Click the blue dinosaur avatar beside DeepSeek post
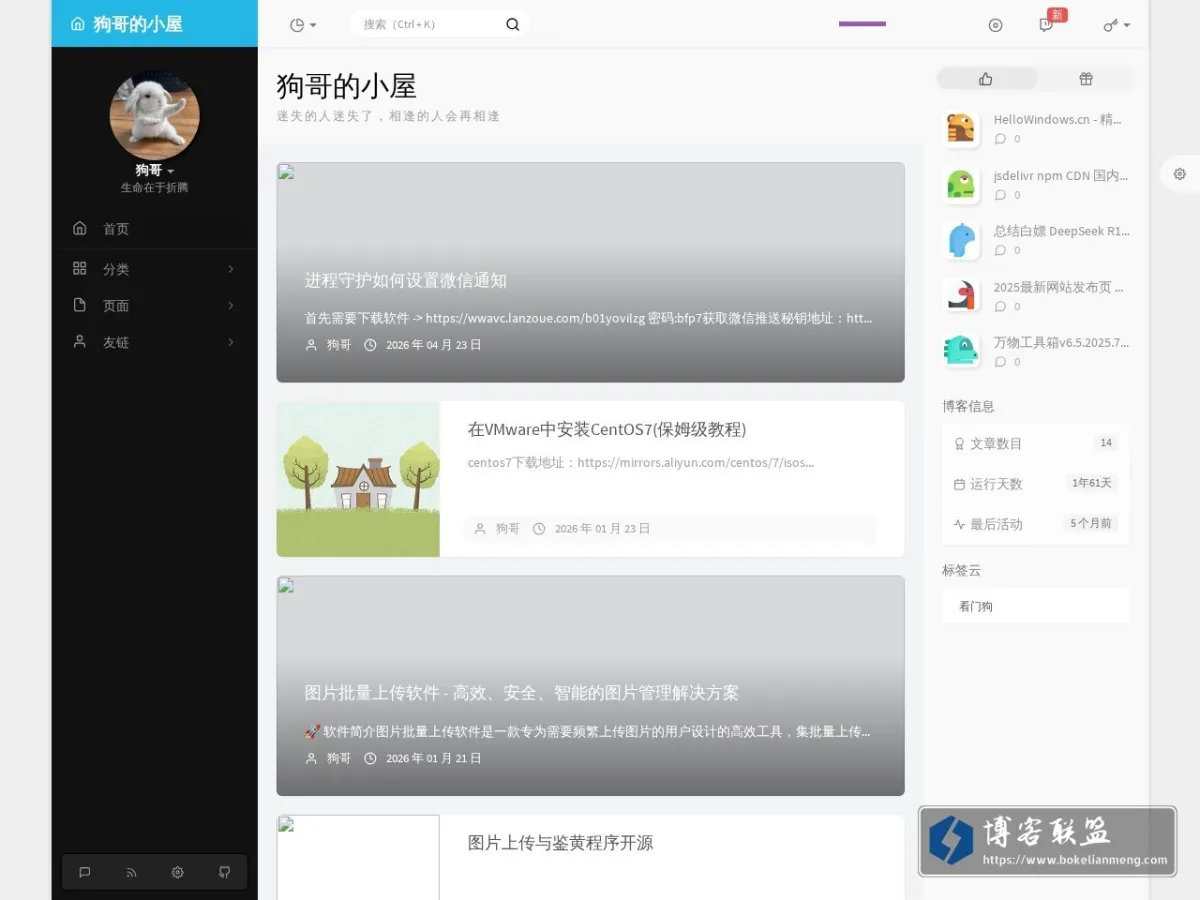 961,240
